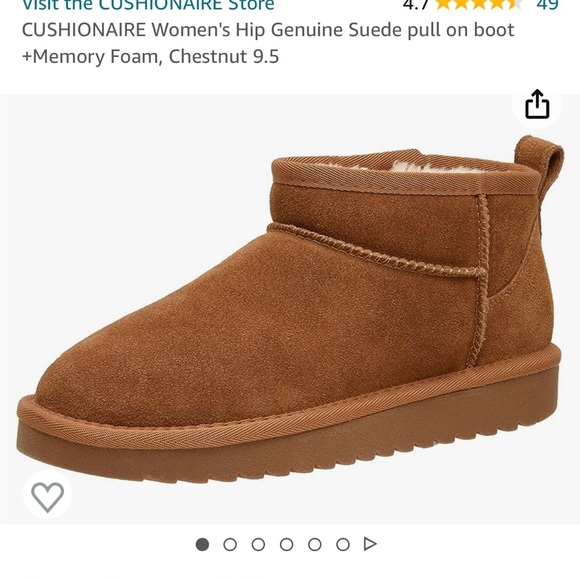The image size is (580, 580).
Task: Open the chestnut boot main product image
Action: click(290, 309)
